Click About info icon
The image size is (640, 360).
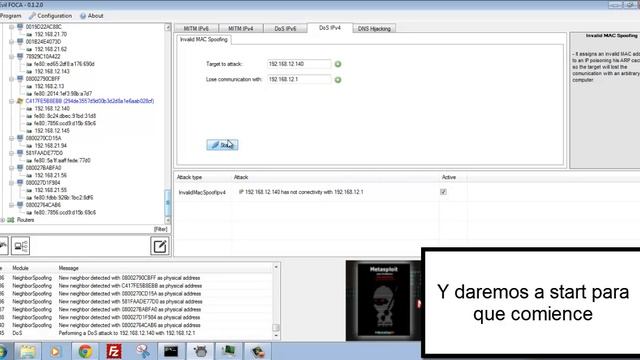pyautogui.click(x=83, y=16)
